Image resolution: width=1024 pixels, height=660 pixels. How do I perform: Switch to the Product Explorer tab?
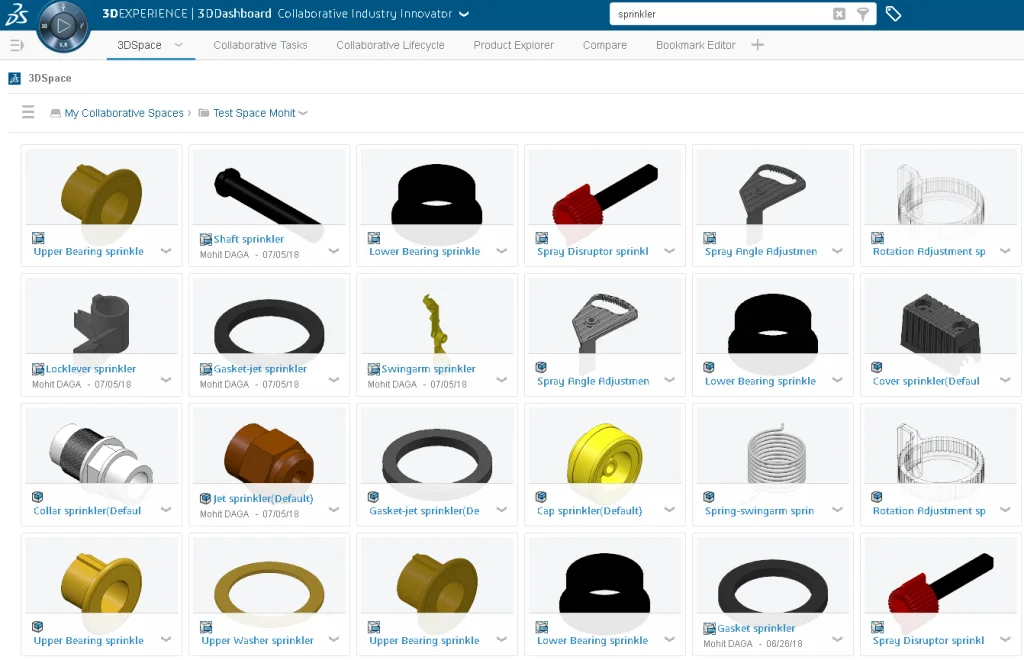point(513,45)
